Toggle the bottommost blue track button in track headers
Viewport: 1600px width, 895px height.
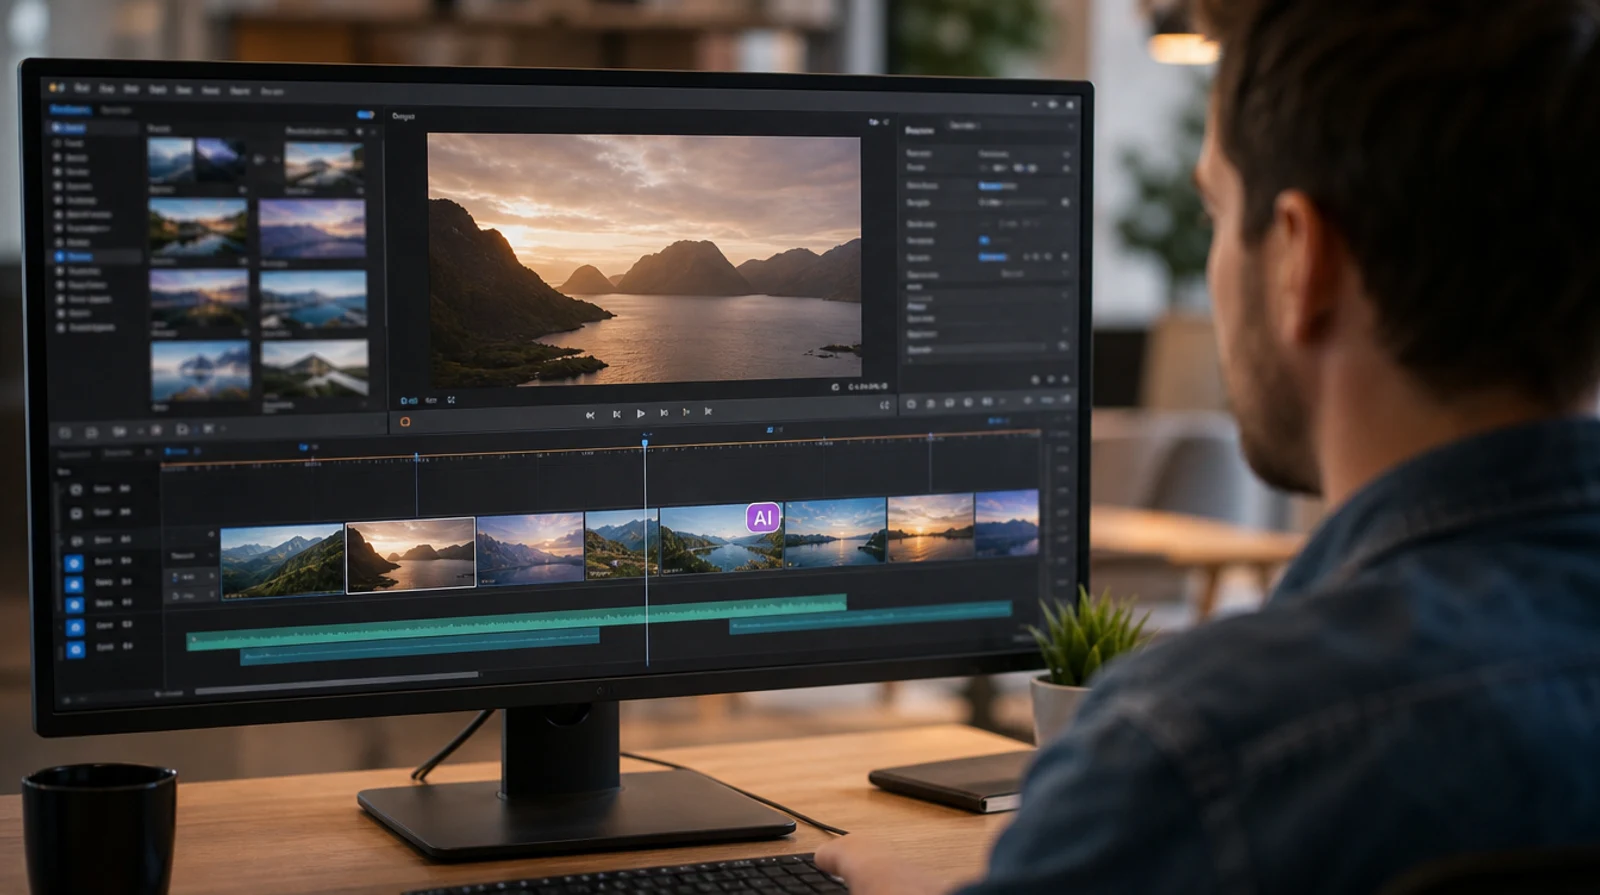[x=76, y=650]
